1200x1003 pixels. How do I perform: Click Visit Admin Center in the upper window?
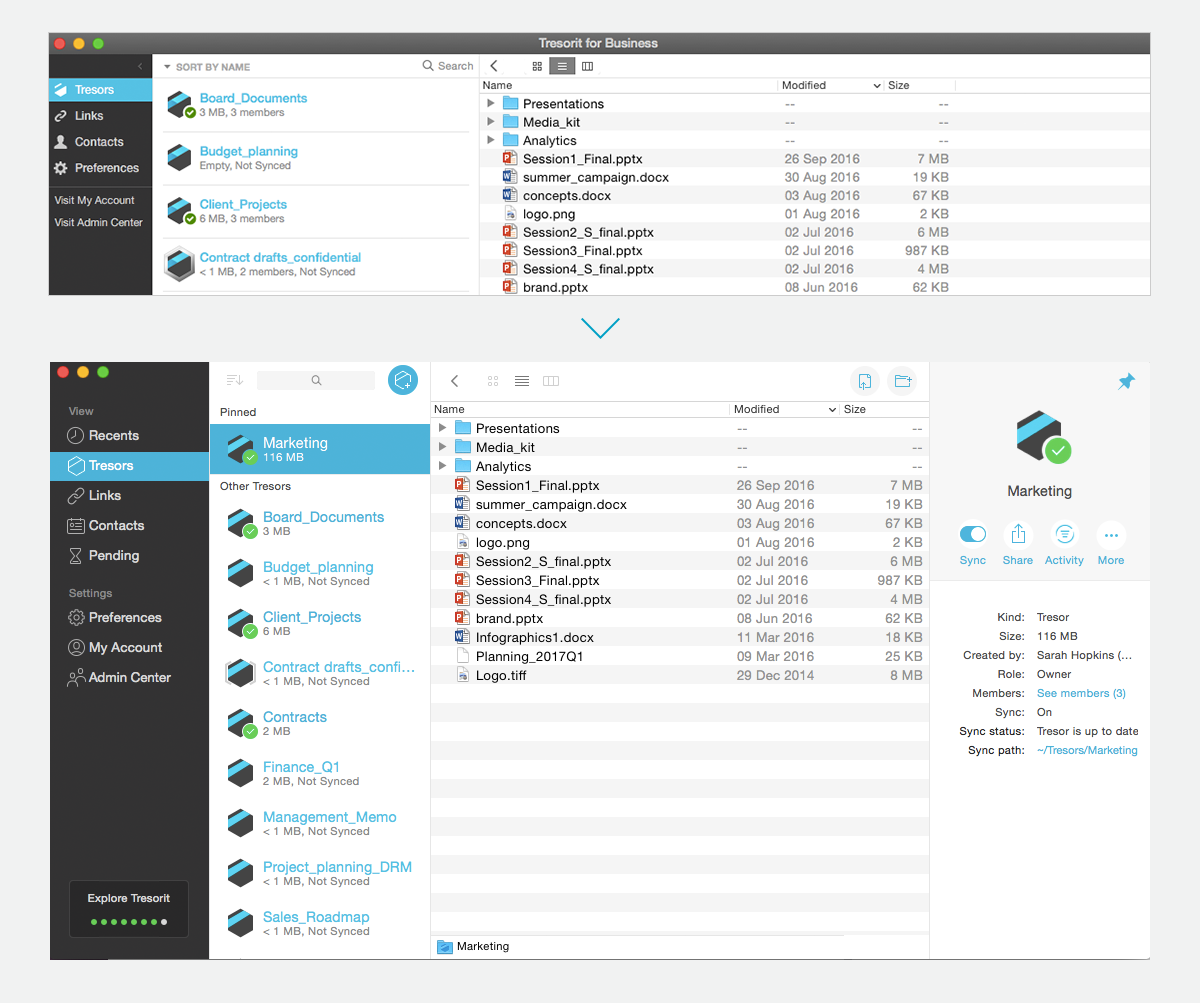(x=98, y=222)
